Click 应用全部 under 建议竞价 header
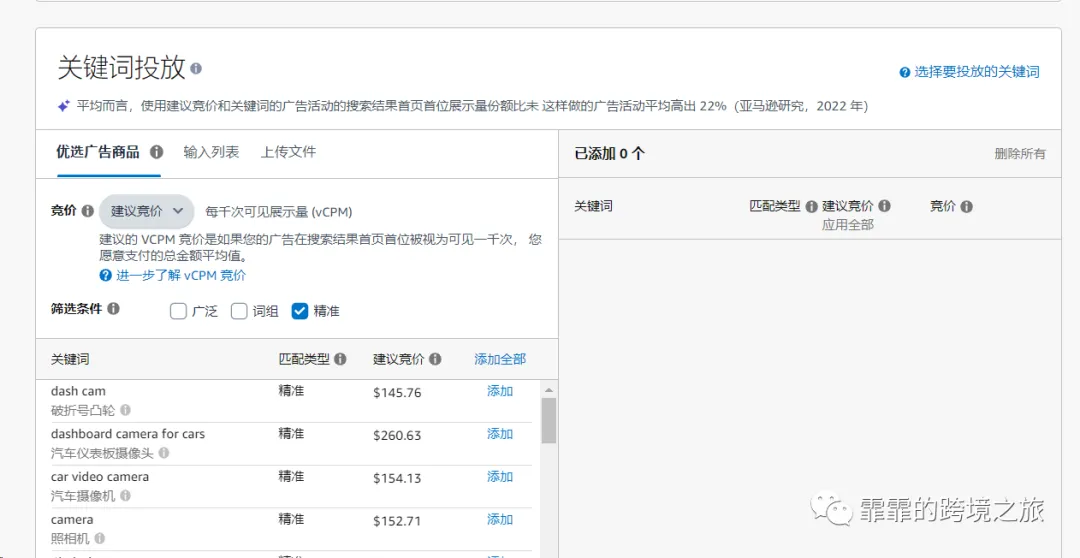 pyautogui.click(x=848, y=225)
